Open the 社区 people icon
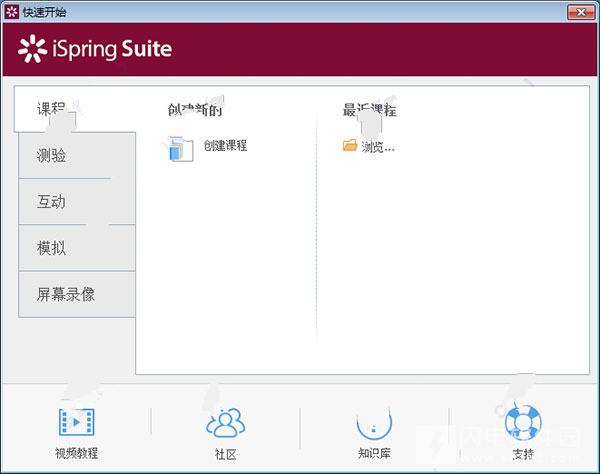 pos(225,423)
